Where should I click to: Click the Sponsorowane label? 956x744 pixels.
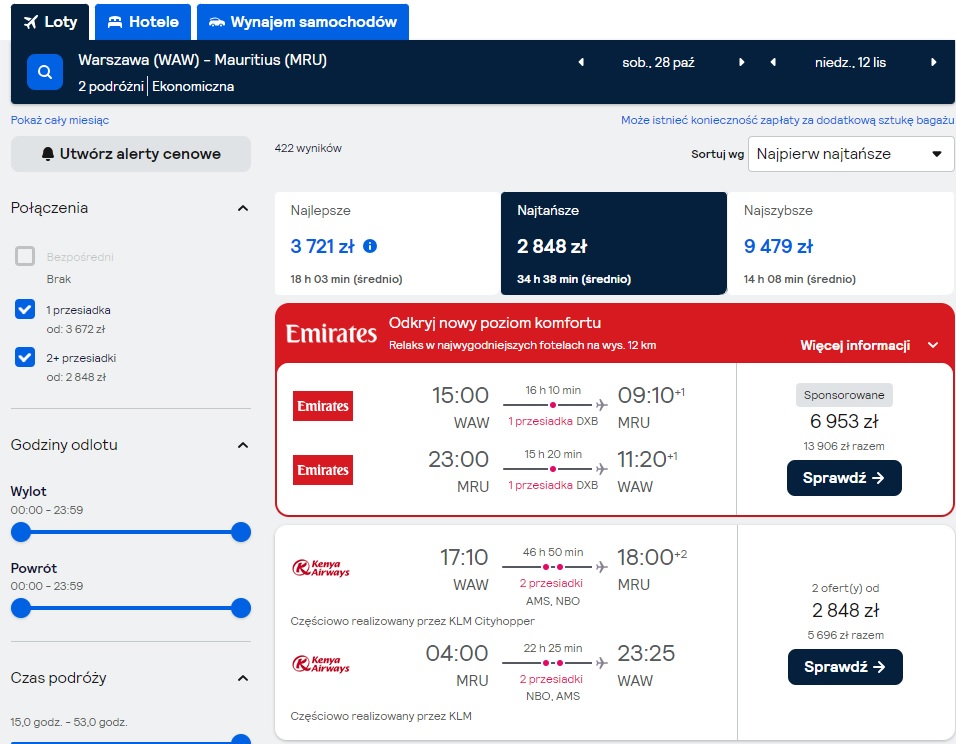point(844,395)
